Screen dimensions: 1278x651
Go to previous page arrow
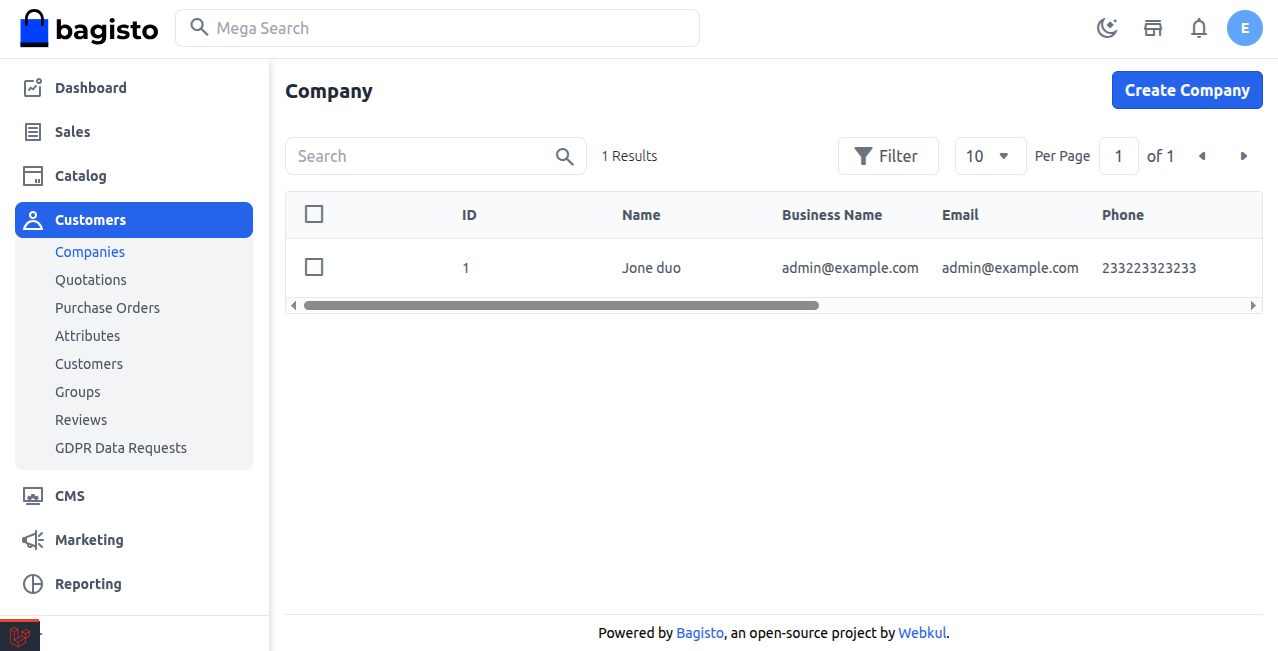click(1202, 156)
